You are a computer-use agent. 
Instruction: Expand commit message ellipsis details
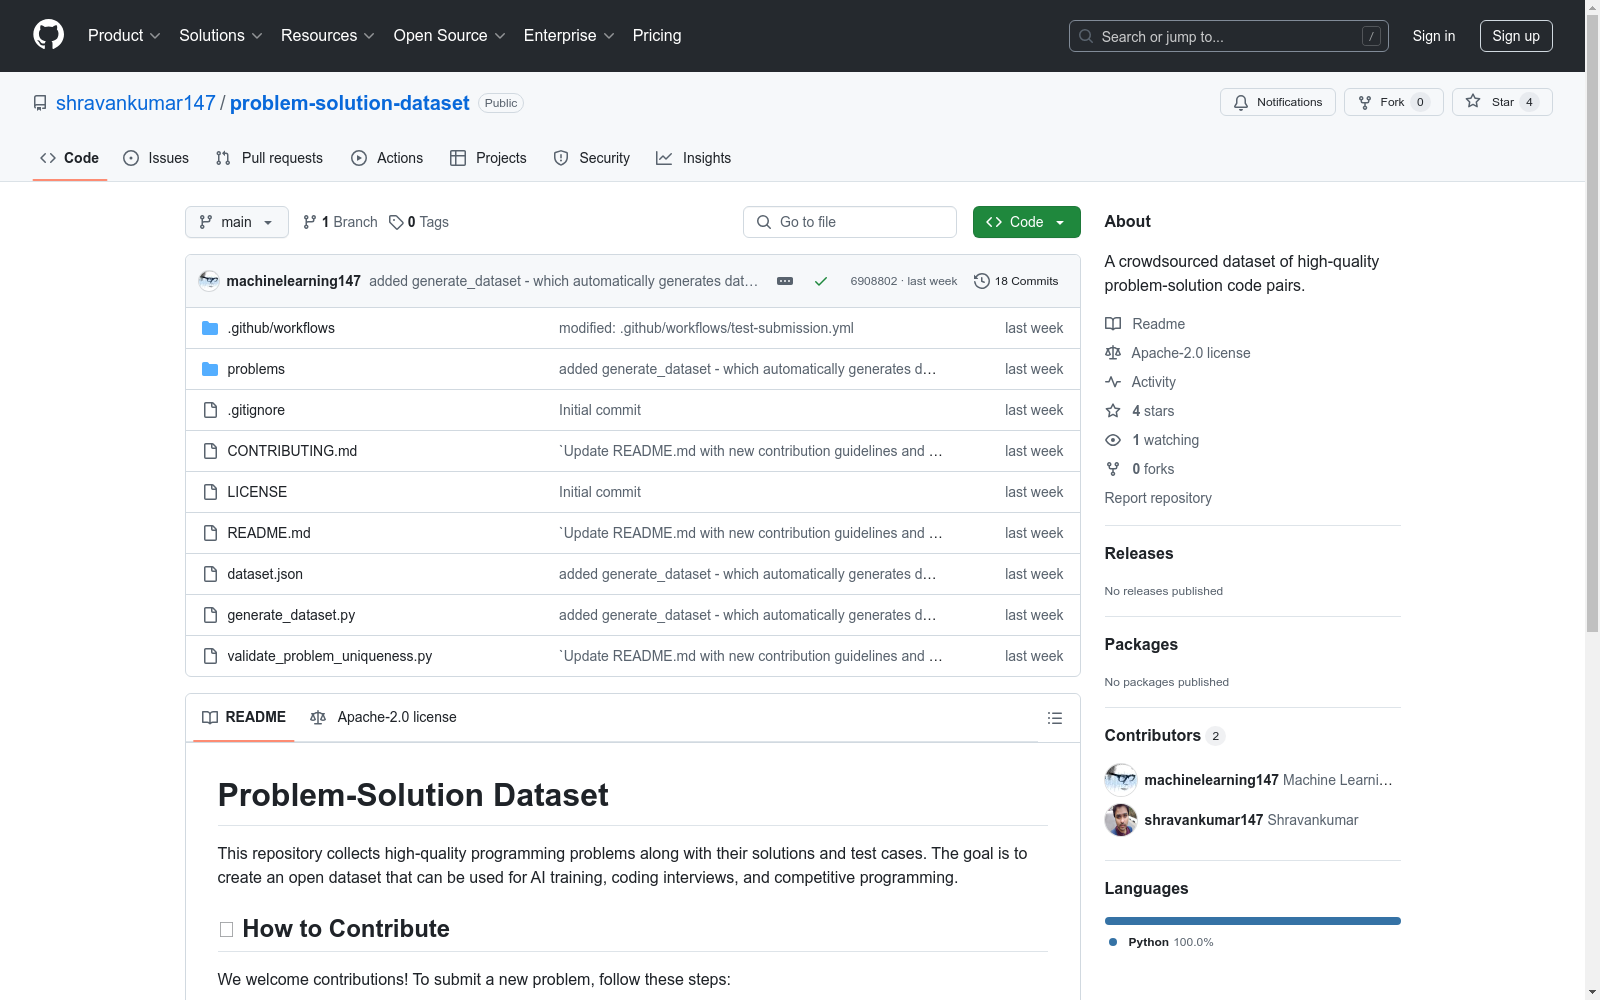click(785, 281)
